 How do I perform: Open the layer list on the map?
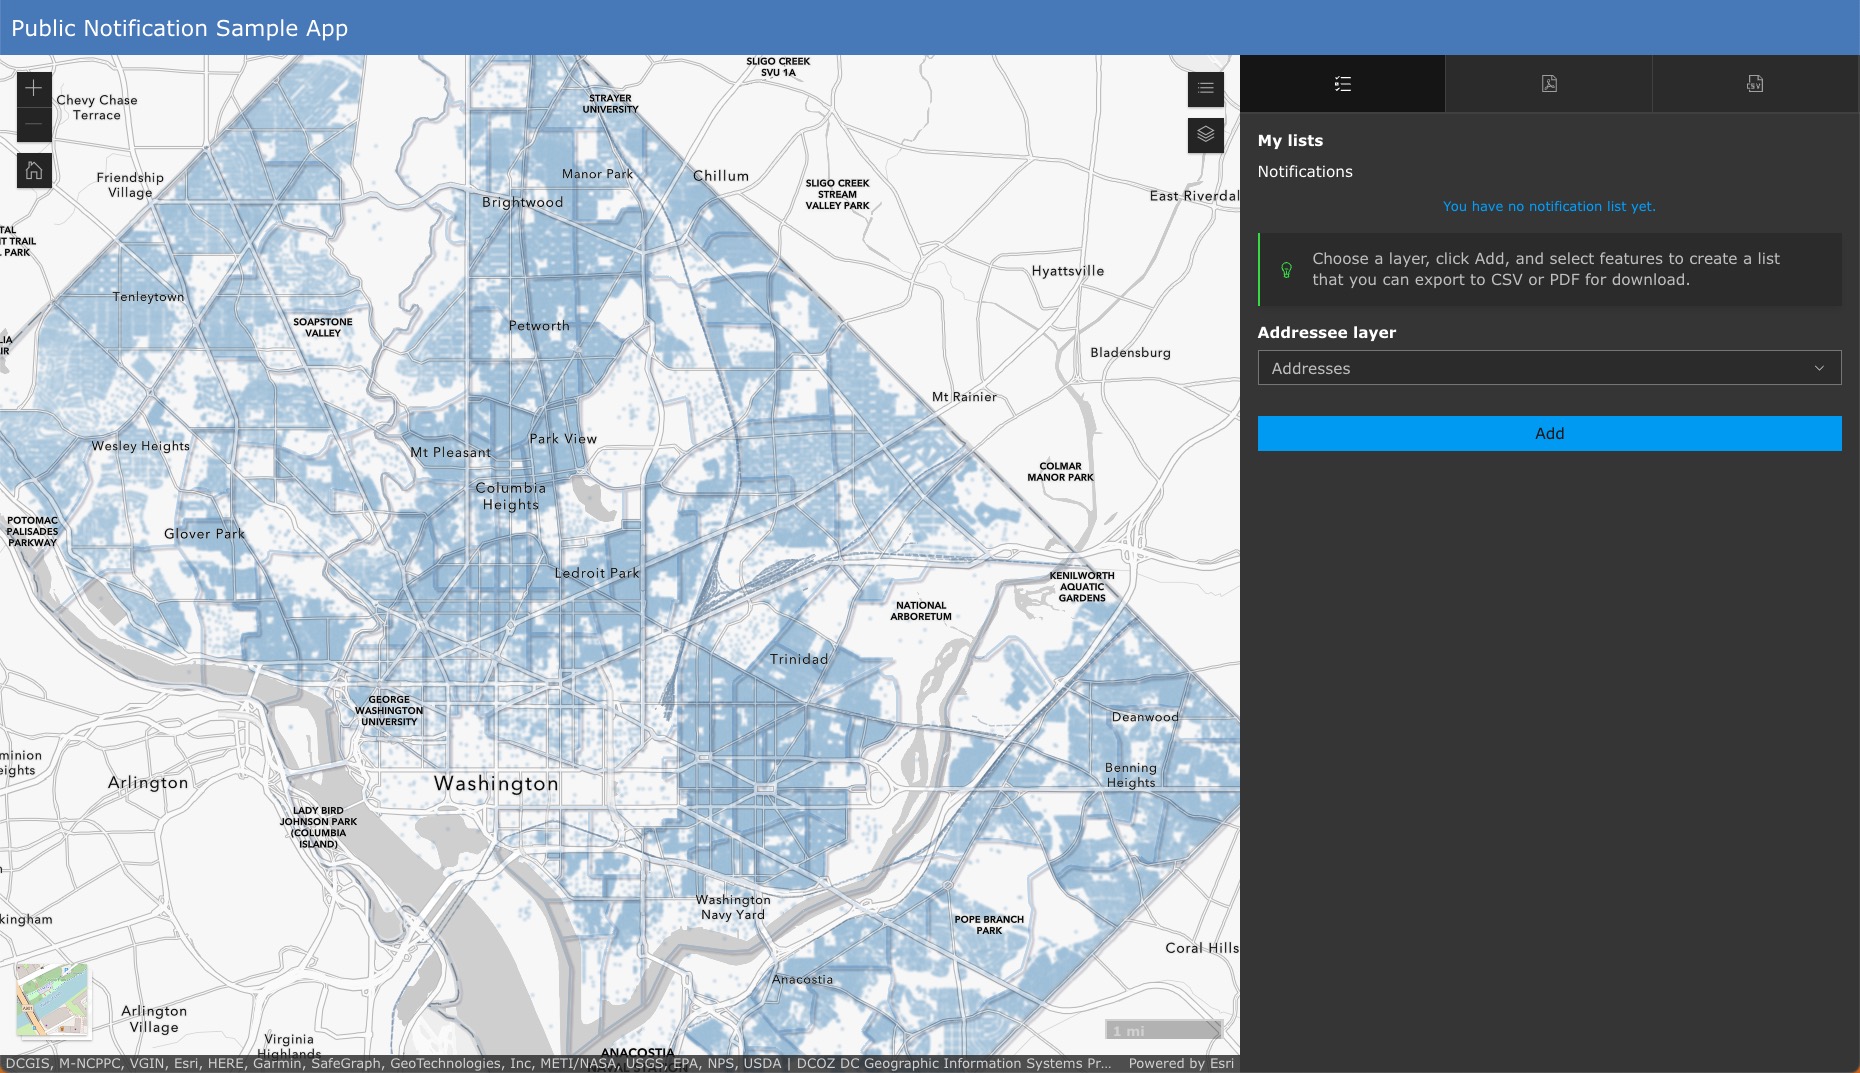[x=1205, y=135]
